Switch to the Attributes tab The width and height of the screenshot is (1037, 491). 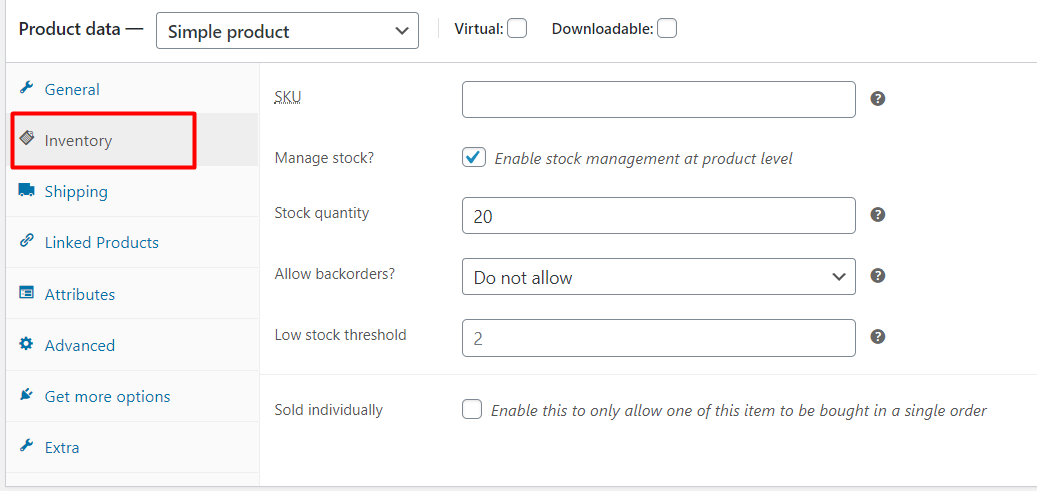[80, 294]
